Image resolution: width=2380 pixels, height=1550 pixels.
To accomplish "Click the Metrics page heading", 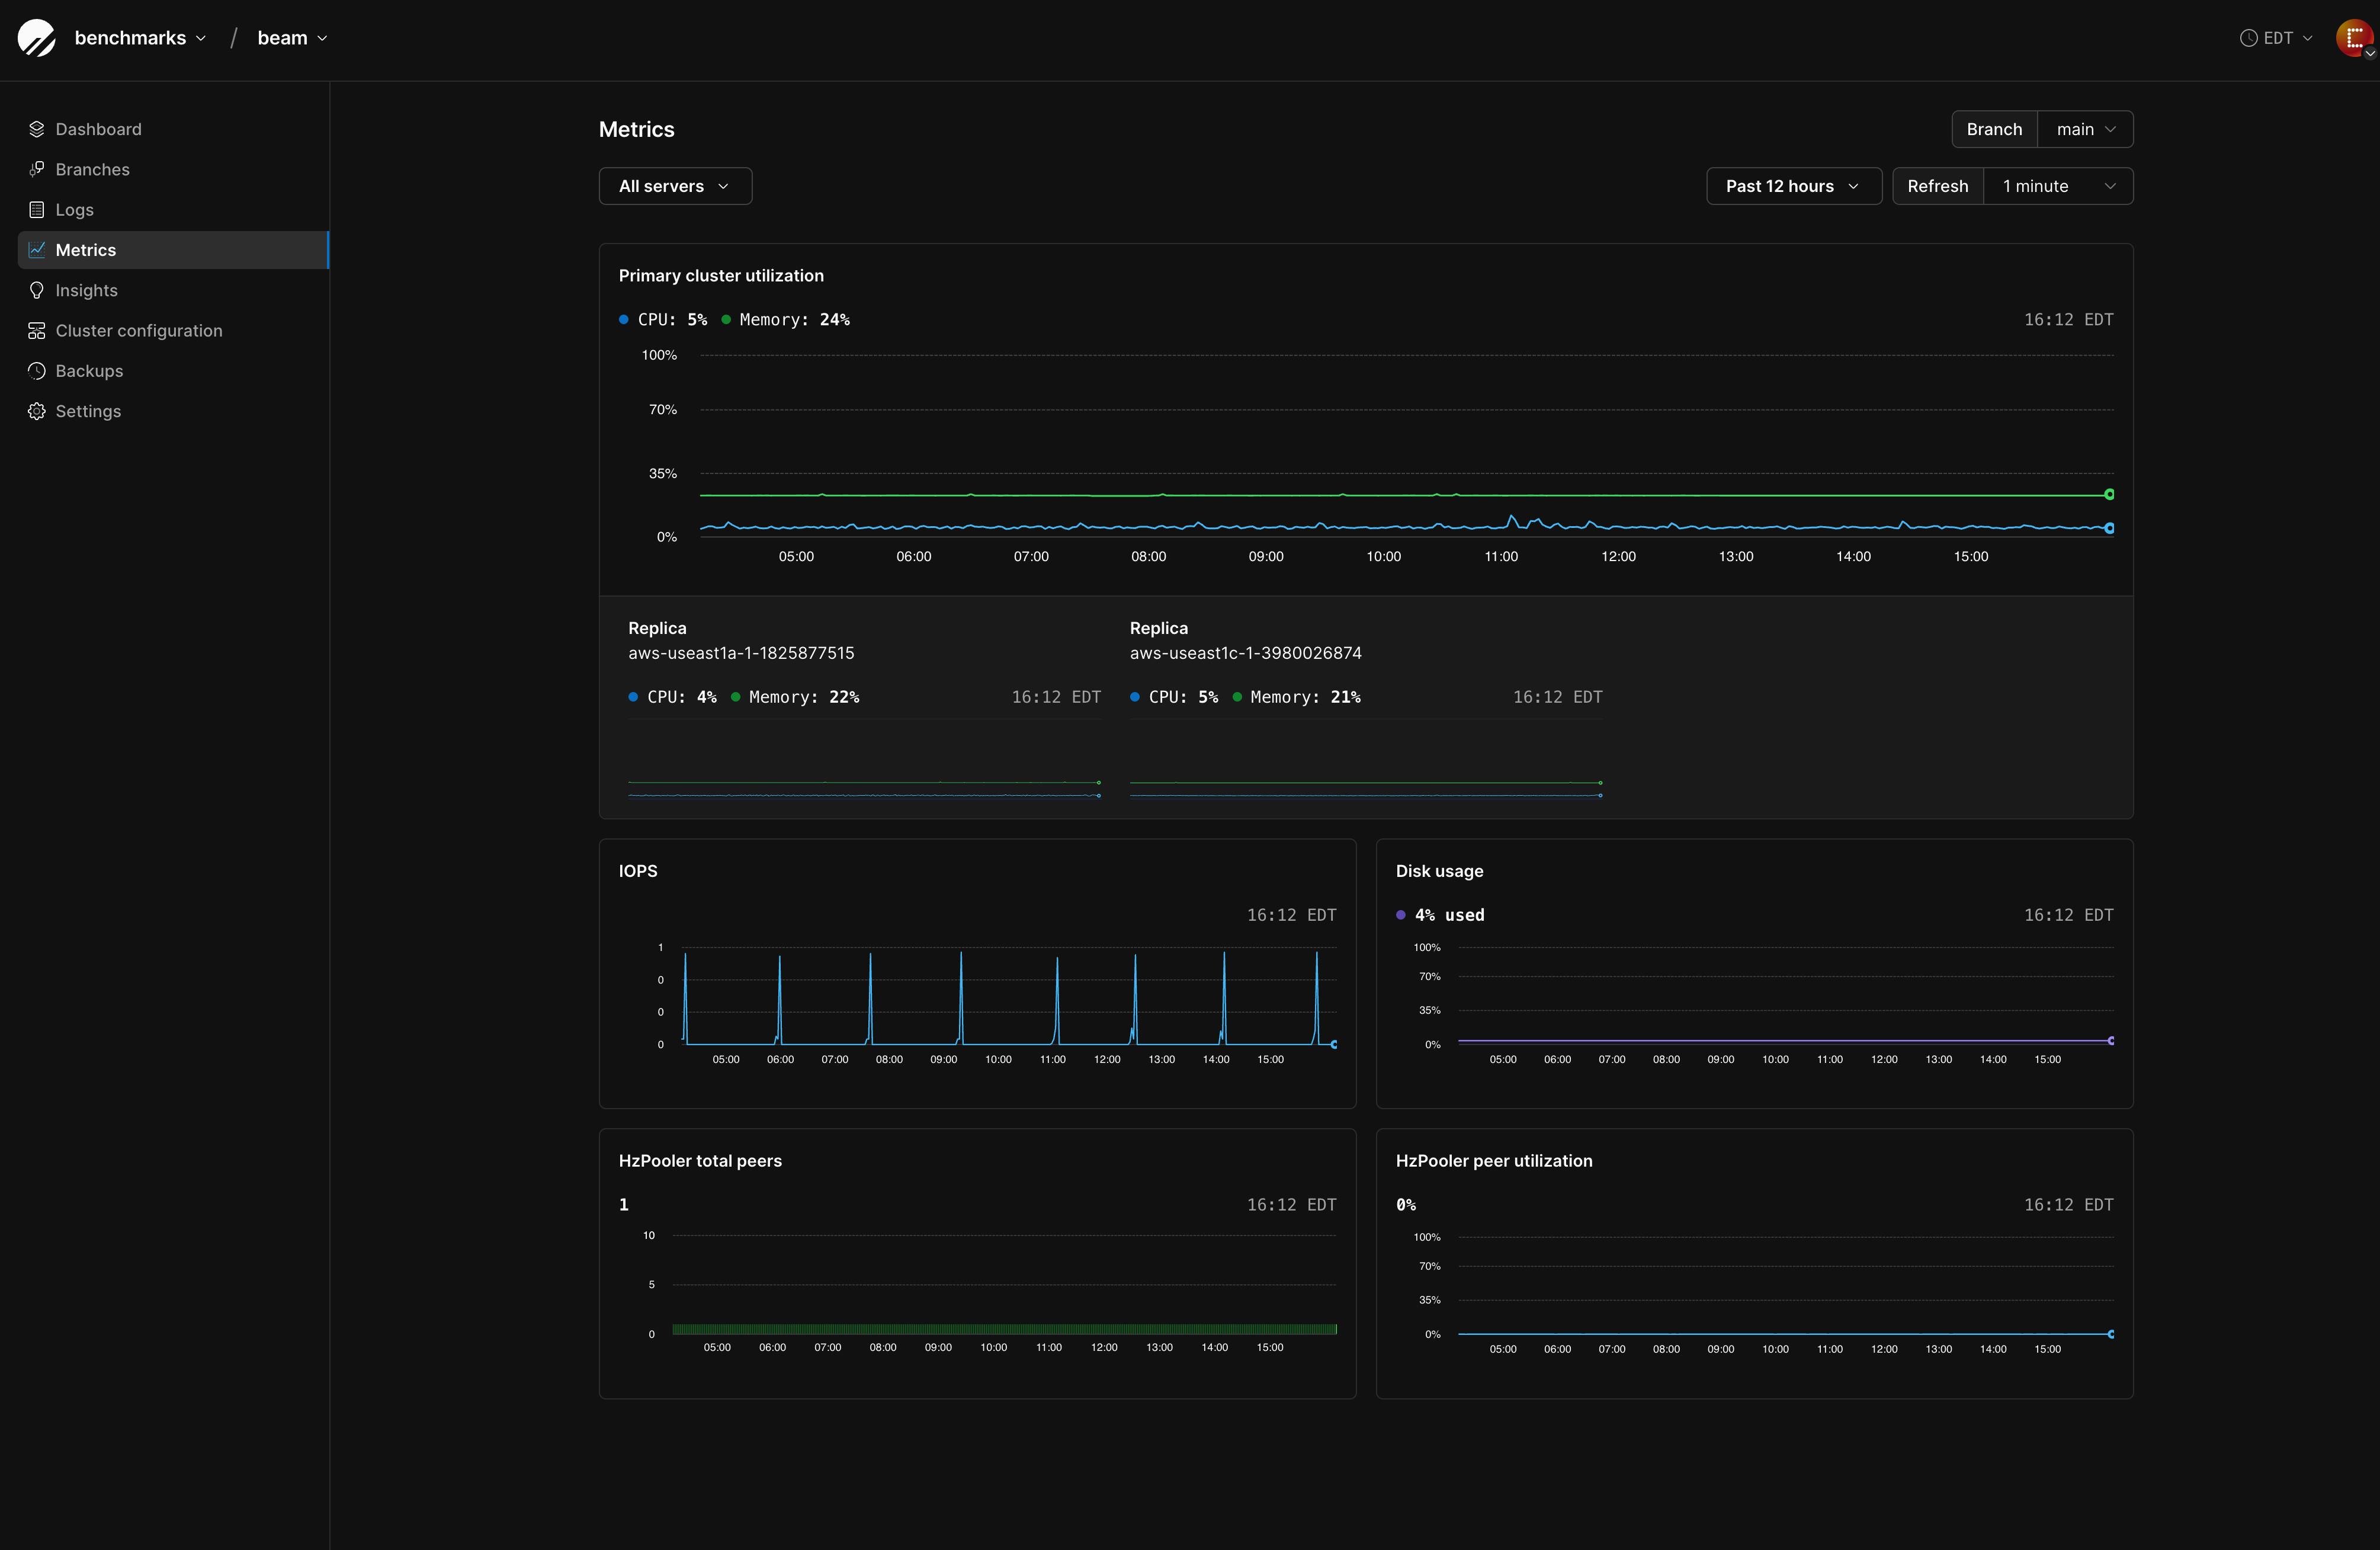I will [x=636, y=129].
